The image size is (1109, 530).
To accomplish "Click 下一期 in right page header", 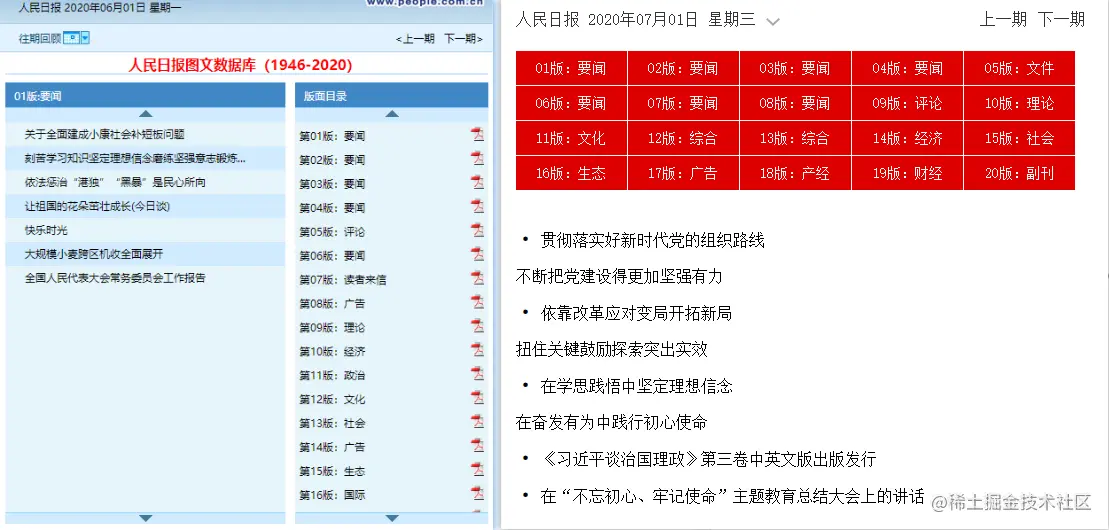I will 1061,20.
